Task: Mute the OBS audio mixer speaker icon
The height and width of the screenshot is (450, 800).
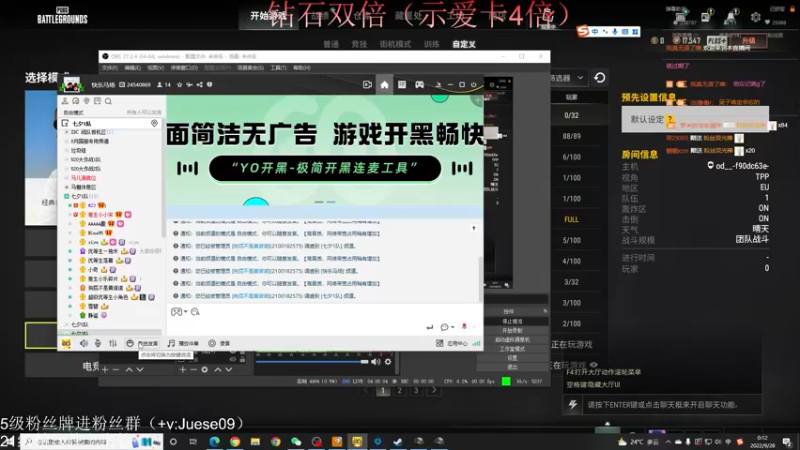Action: (376, 362)
